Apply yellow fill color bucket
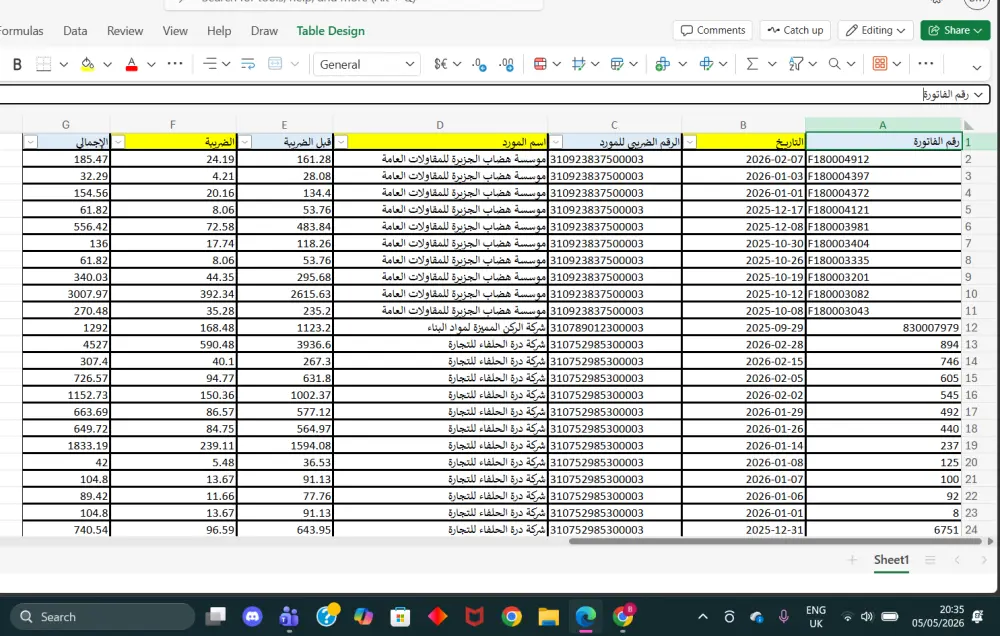The width and height of the screenshot is (1000, 636). 87,64
